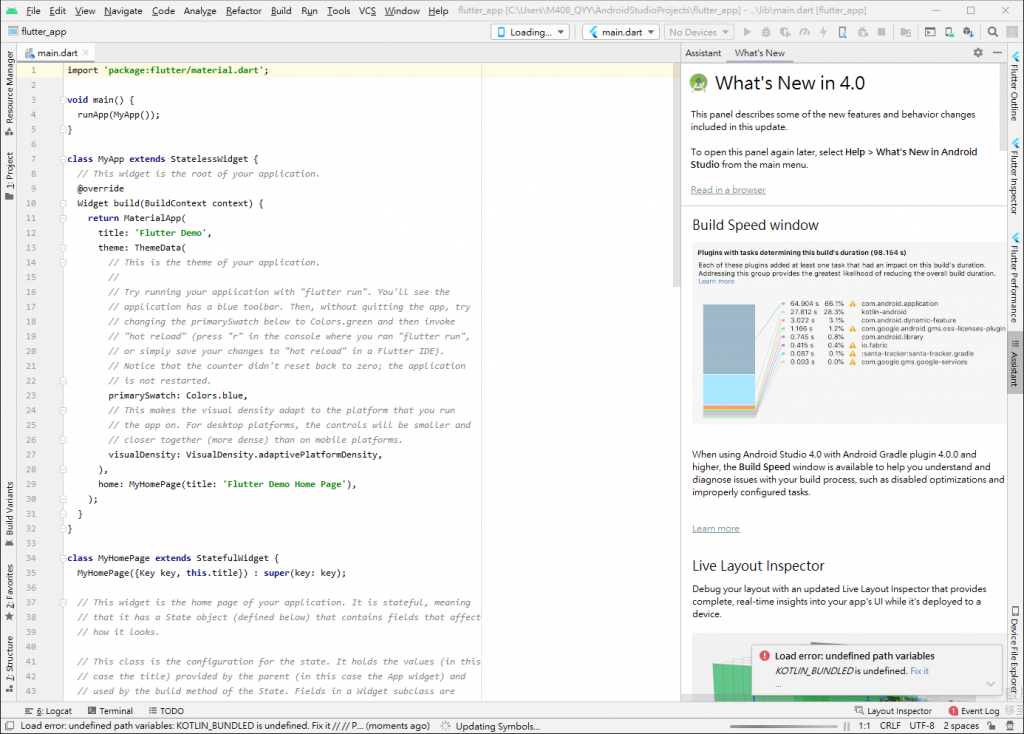Click the 1:1 cursor position indicator
Viewport: 1024px width, 734px height.
(865, 726)
